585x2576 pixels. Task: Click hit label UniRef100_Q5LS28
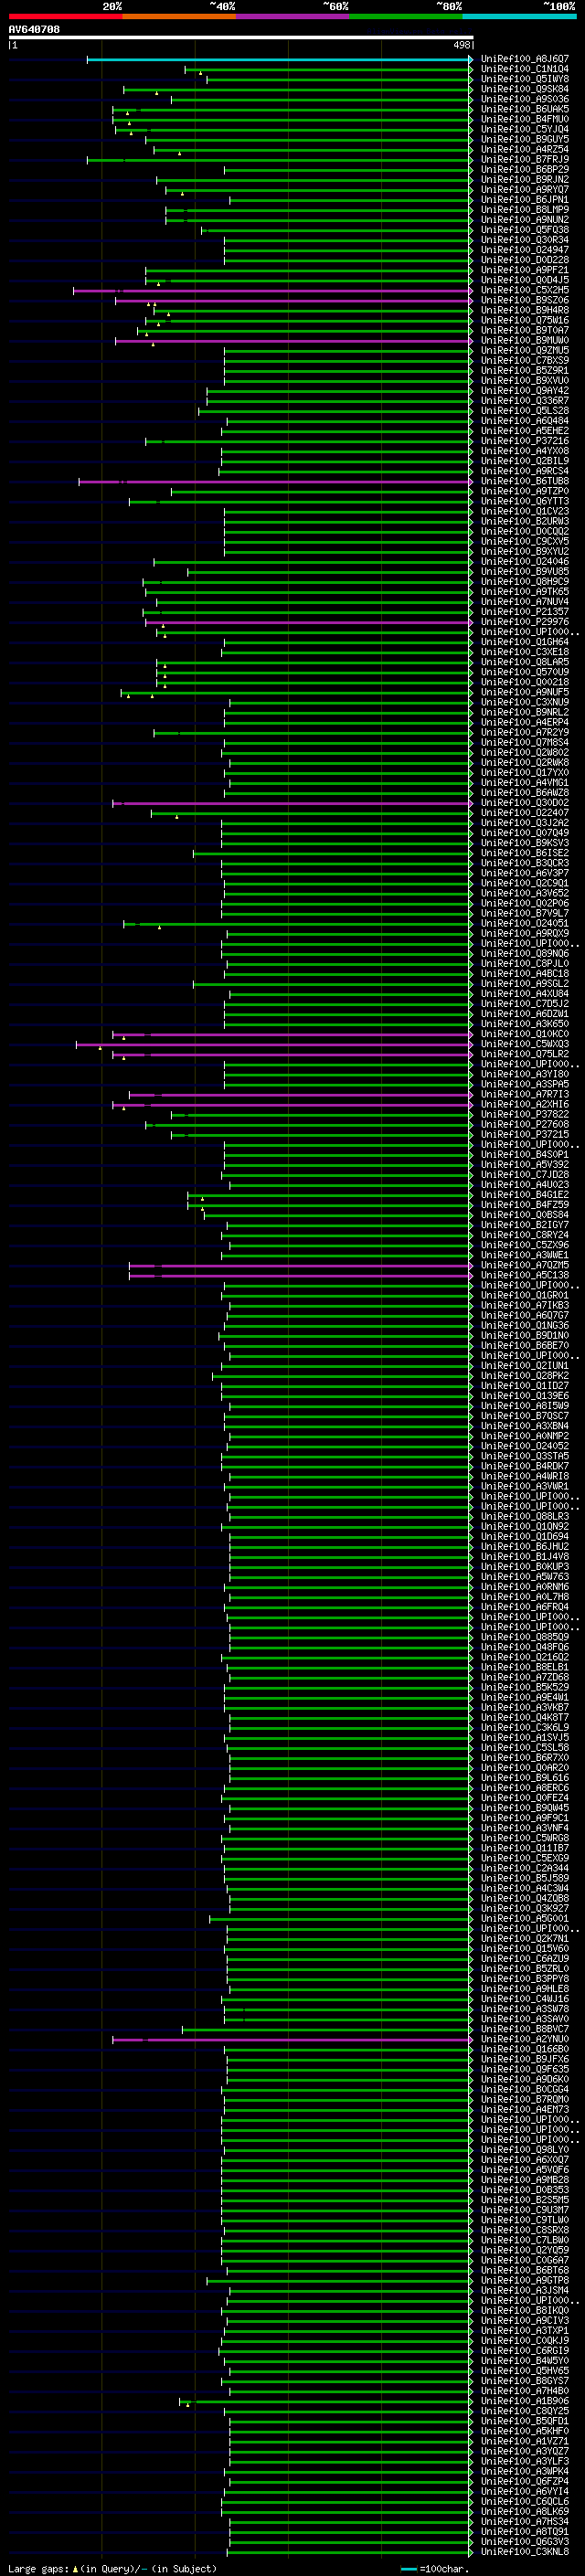(524, 411)
